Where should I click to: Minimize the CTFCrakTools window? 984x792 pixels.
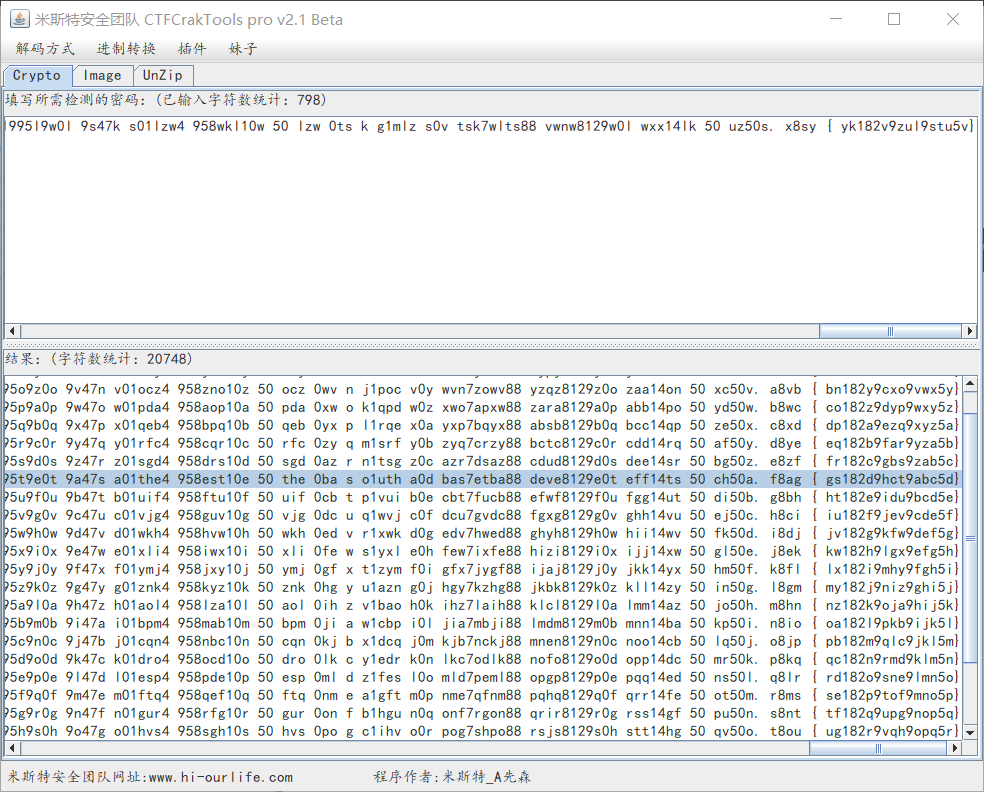click(x=836, y=19)
